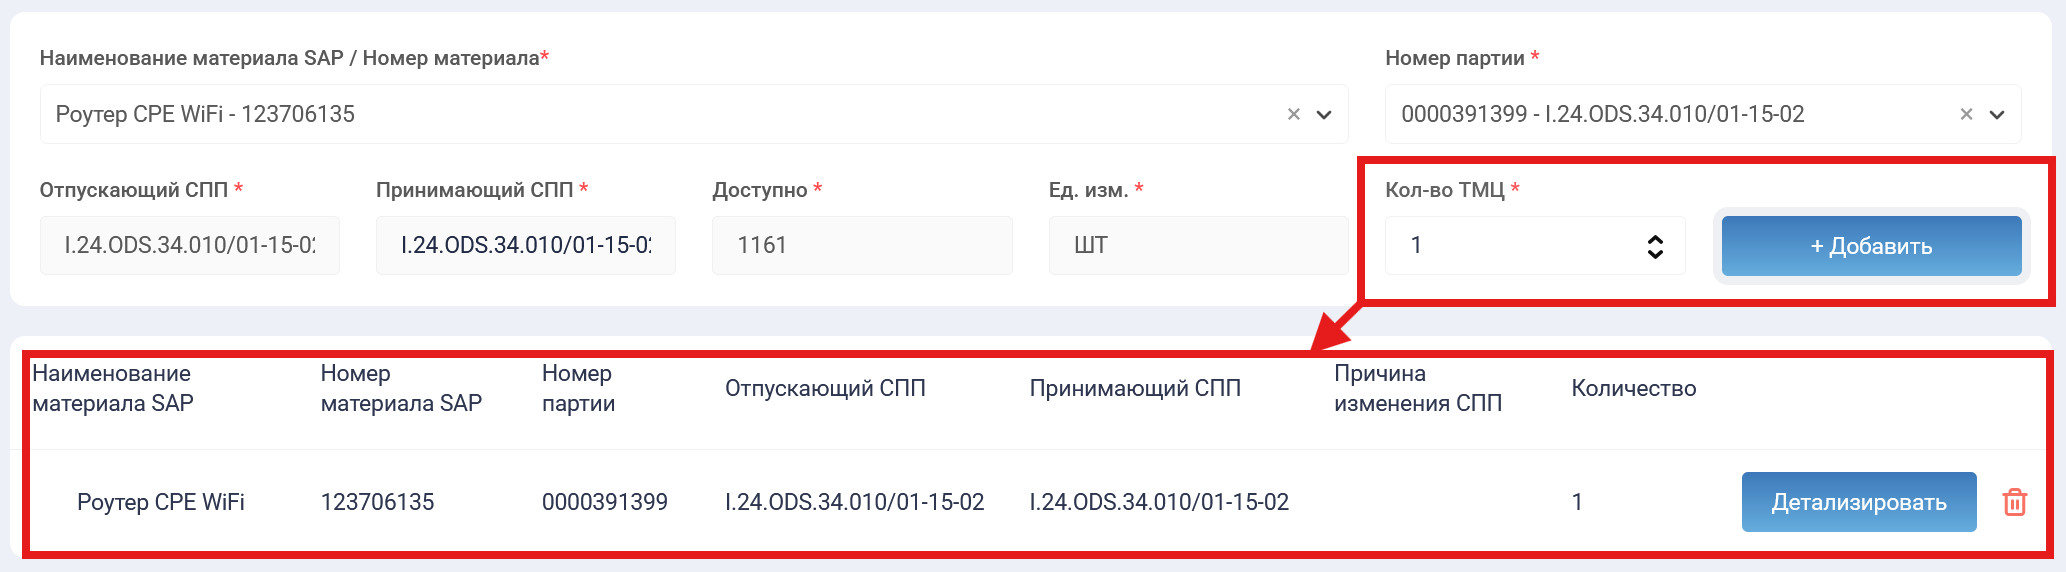
Task: Select the Роутер CPE WiFi table cell
Action: (x=161, y=502)
